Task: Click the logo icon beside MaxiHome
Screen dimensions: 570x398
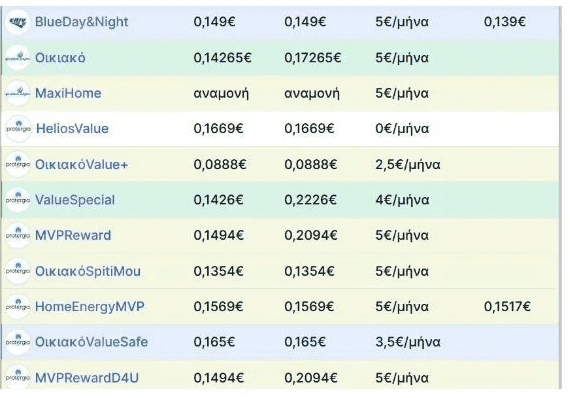Action: click(17, 93)
